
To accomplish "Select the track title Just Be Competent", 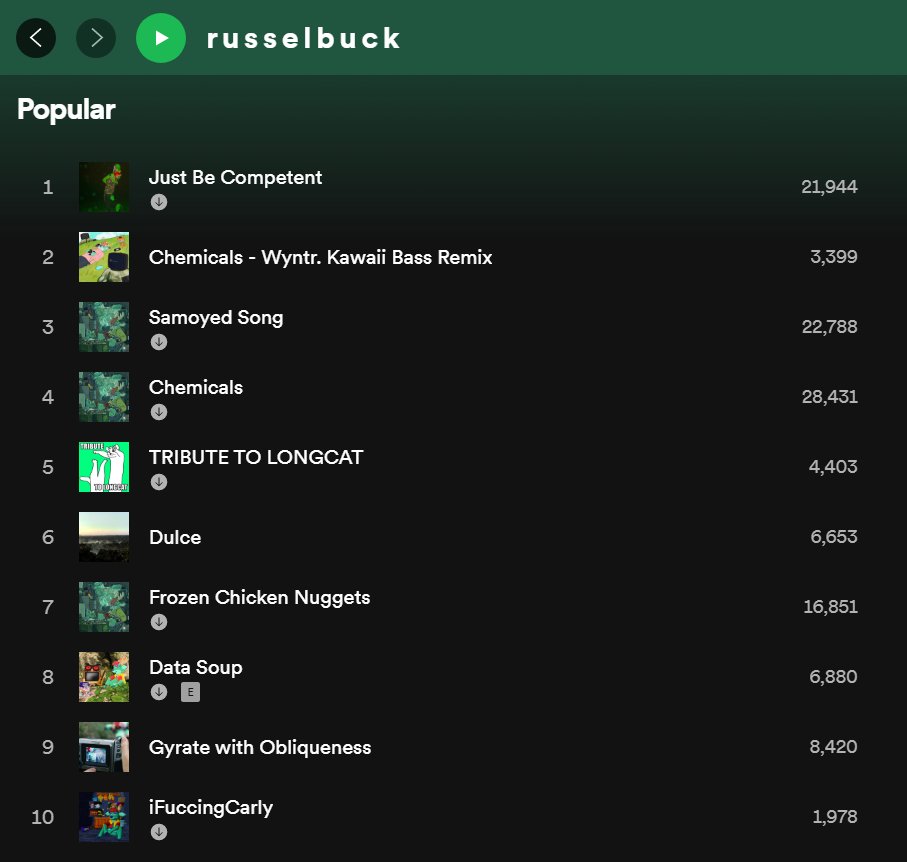I will tap(235, 178).
